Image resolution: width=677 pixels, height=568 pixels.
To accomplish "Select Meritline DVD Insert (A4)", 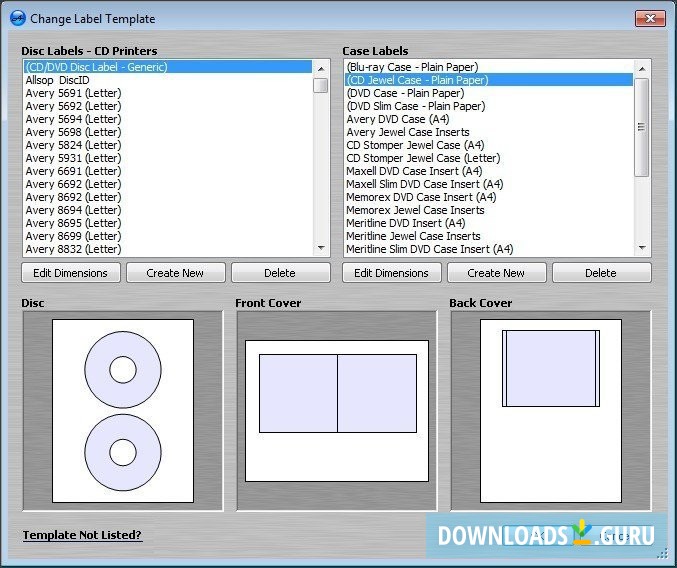I will pos(489,223).
